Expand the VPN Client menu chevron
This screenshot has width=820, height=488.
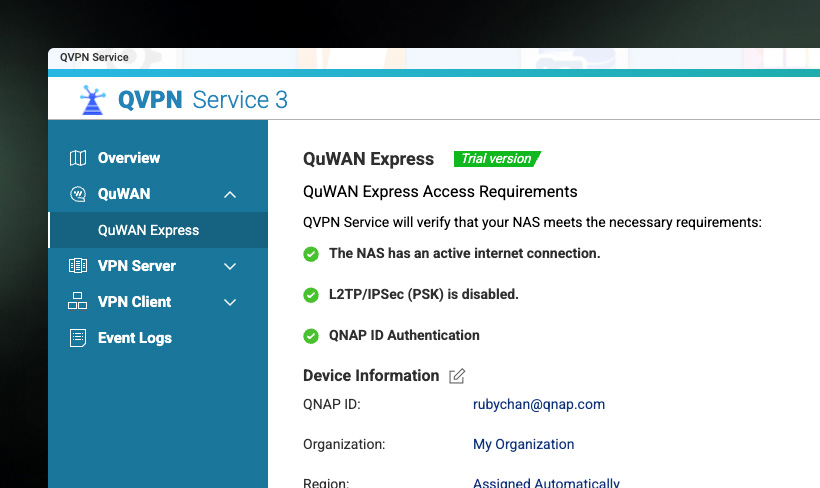tap(230, 302)
